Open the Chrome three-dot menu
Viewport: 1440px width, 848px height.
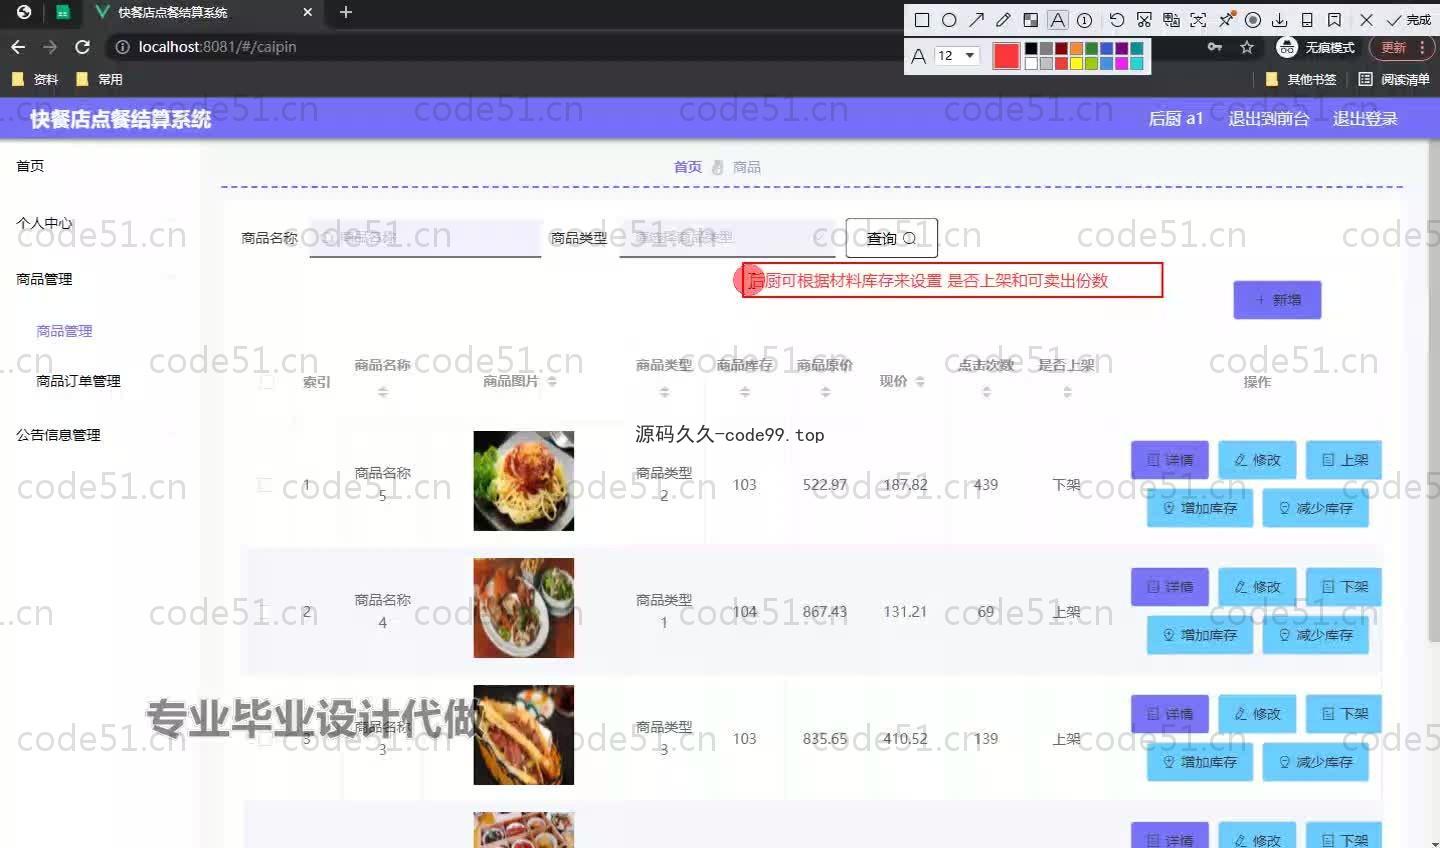pyautogui.click(x=1422, y=47)
